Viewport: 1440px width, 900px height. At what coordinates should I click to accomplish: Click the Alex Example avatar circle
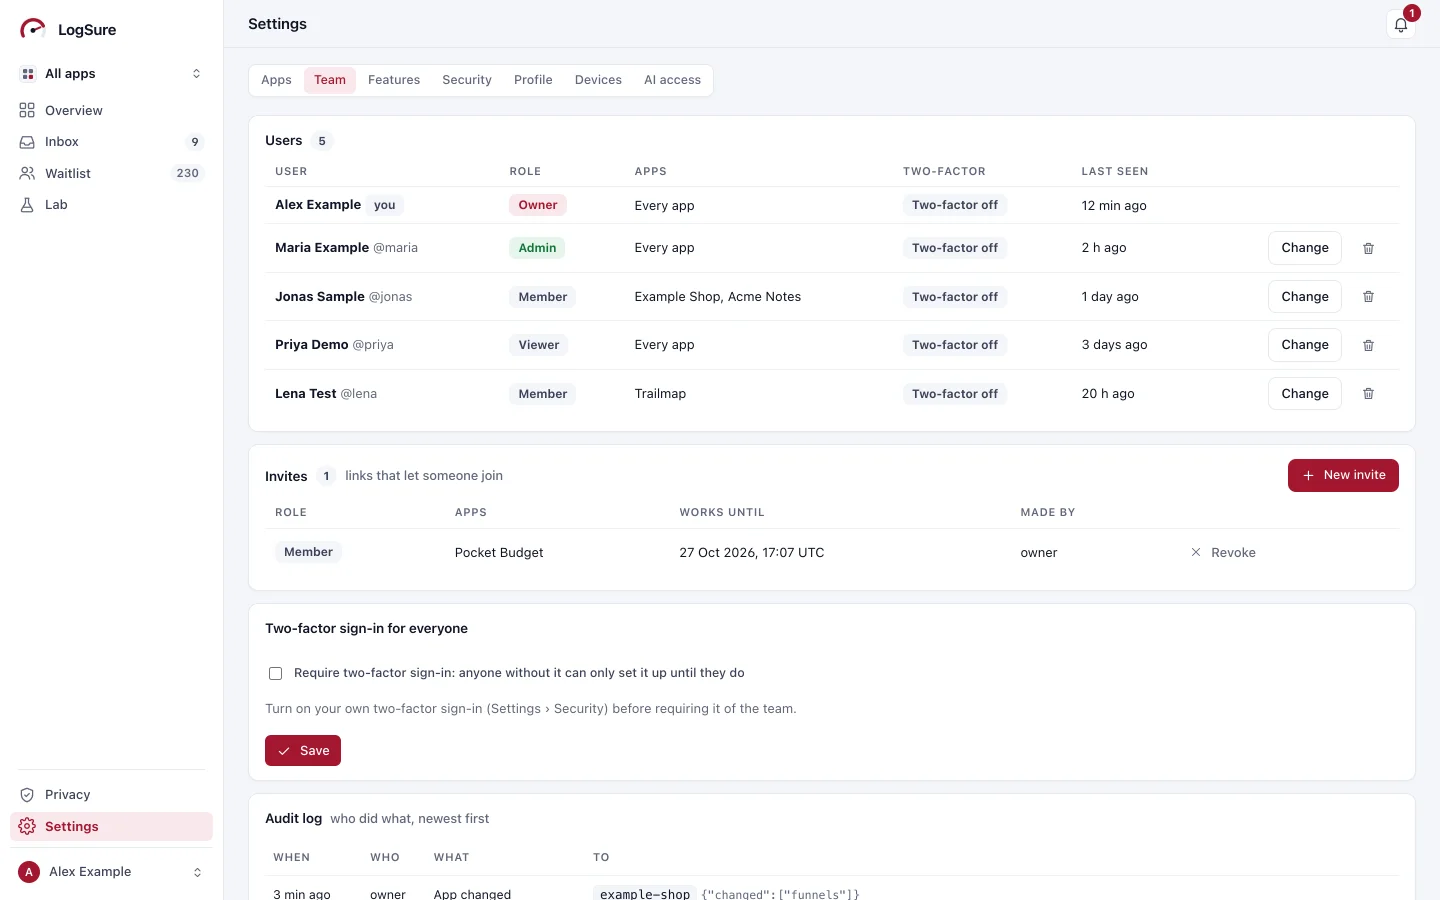29,872
